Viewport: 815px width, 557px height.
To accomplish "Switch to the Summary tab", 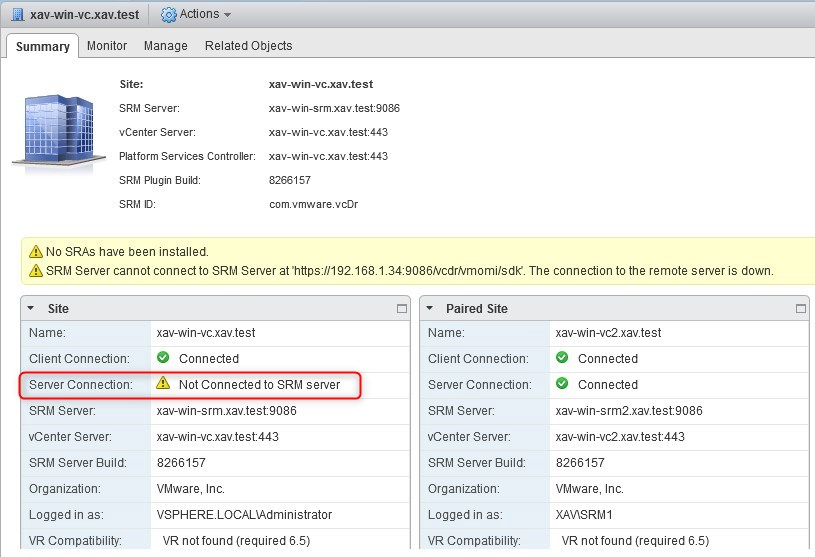I will 43,46.
